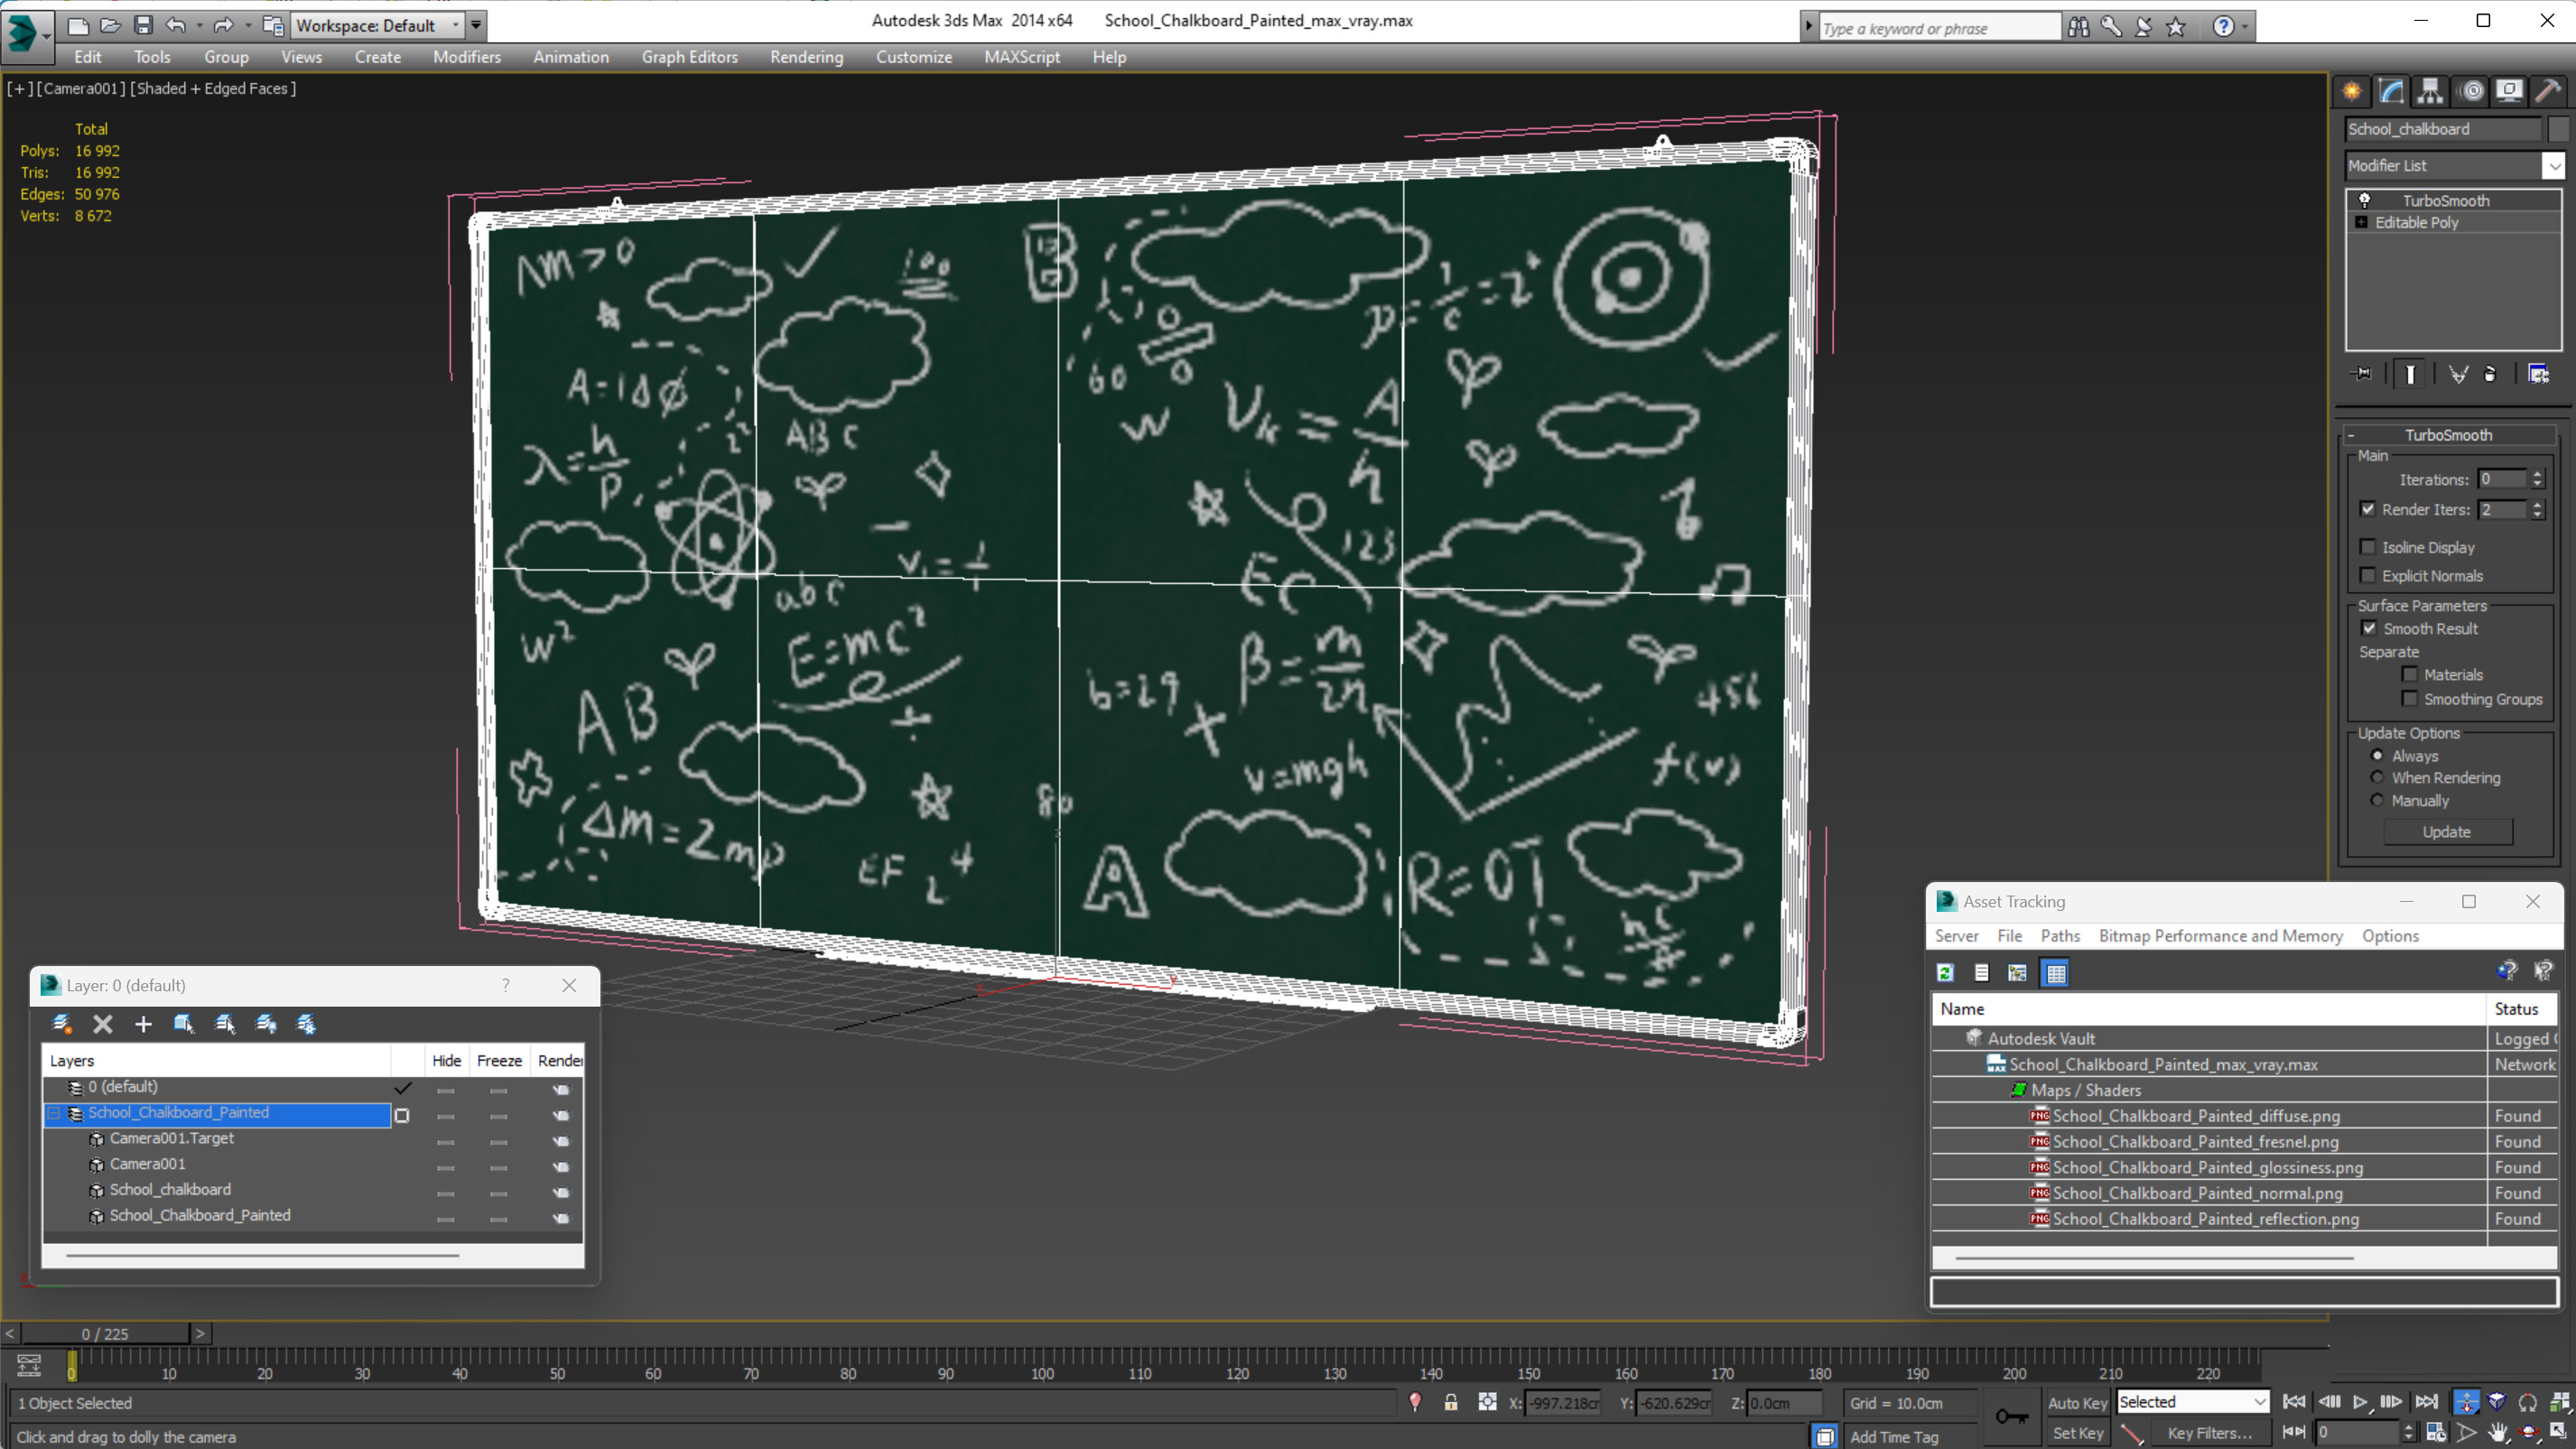Screen dimensions: 2576x1449
Task: Open Bitmap Performance and Memory menu
Action: tap(2220, 935)
